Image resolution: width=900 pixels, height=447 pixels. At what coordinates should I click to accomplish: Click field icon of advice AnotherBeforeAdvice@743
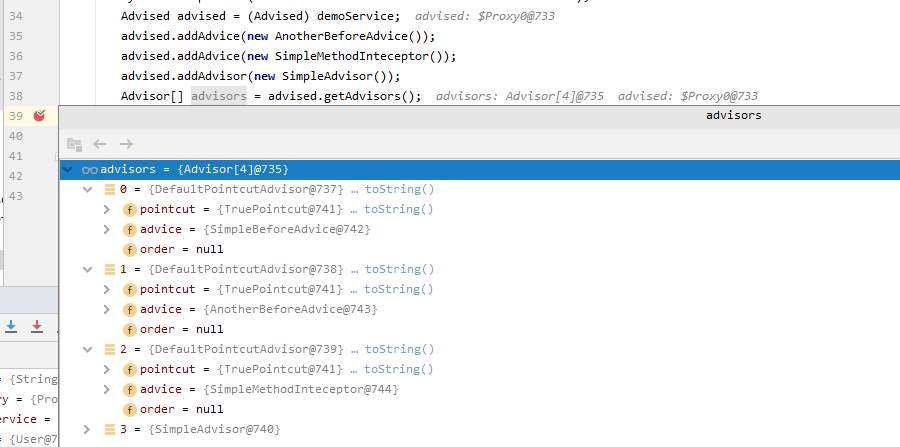pyautogui.click(x=130, y=309)
